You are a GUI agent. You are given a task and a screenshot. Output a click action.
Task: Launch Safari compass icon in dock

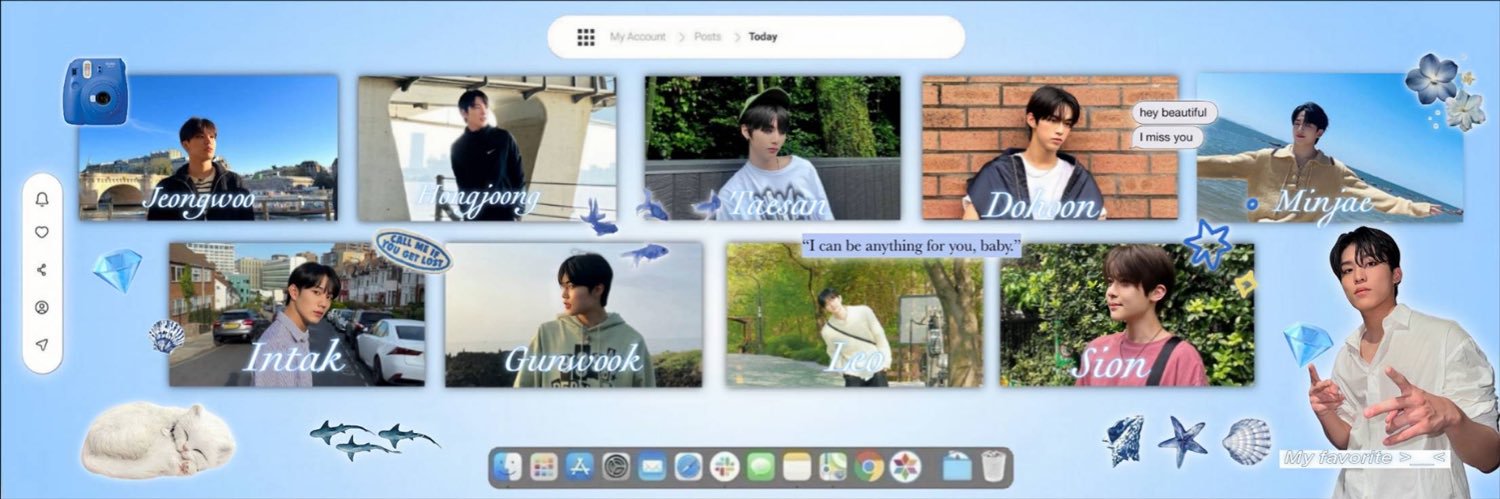click(688, 466)
